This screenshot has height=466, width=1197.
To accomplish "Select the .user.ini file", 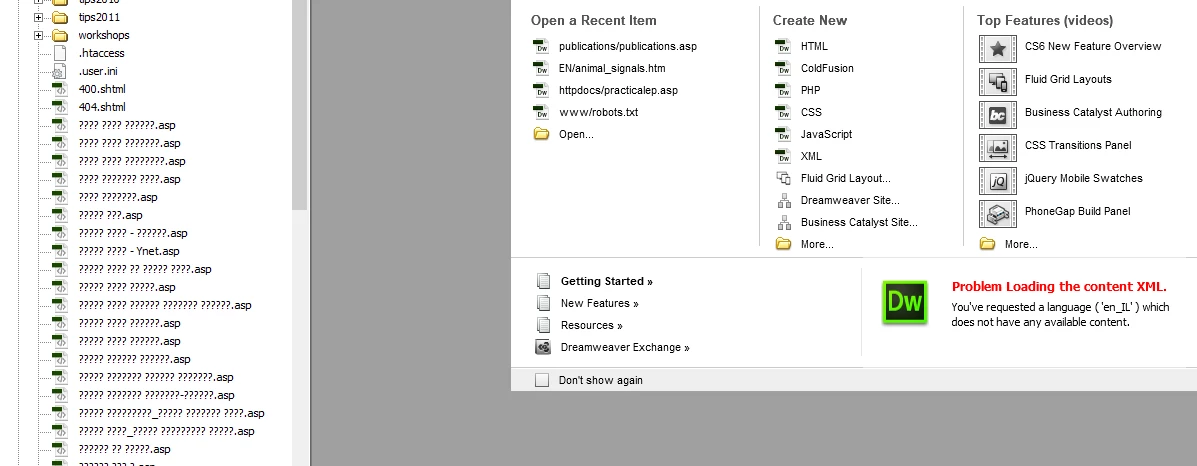I will pos(98,71).
